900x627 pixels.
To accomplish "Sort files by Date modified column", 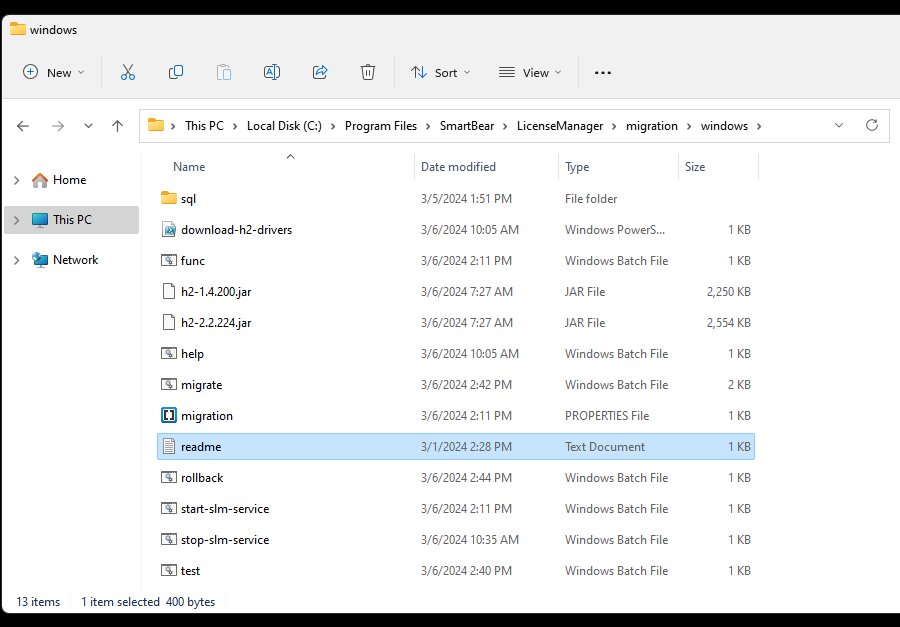I will tap(458, 166).
